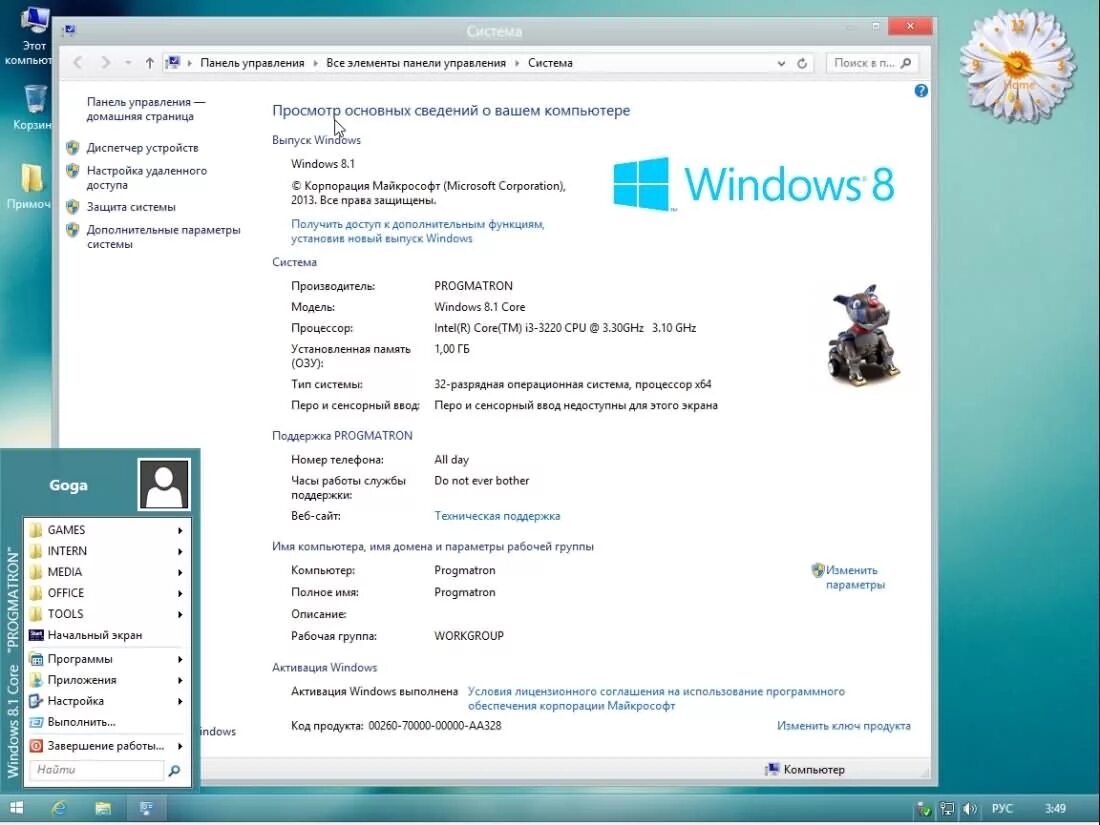Screen dimensions: 1100x825
Task: Expand the MEDIA submenu arrow
Action: (180, 572)
